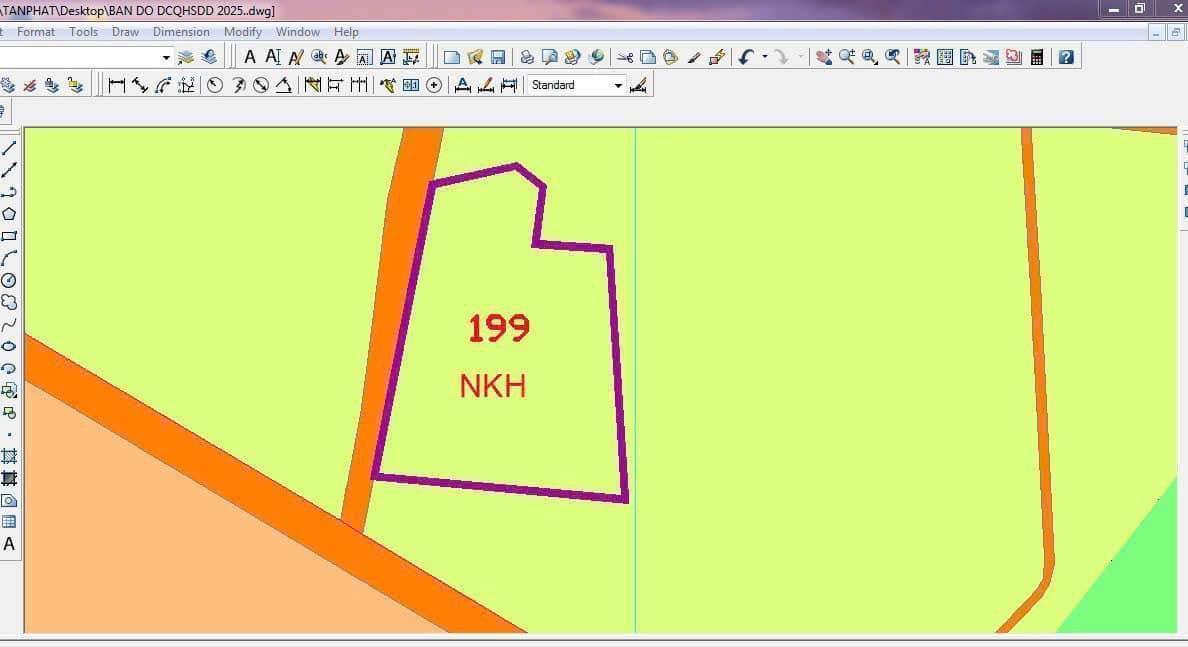Screen dimensions: 1188x647
Task: Select the Revision Cloud tool
Action: pyautogui.click(x=9, y=302)
